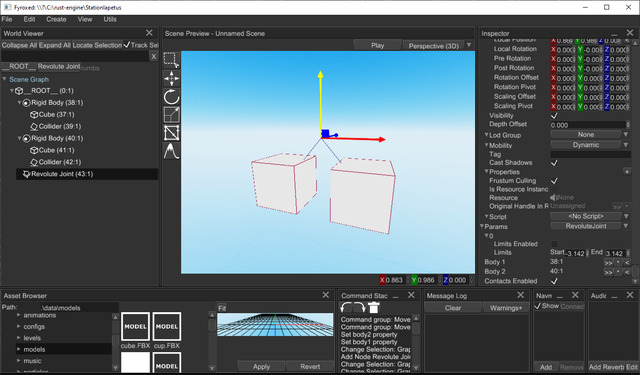Viewport: 640px width, 375px height.
Task: Open the terrain editing tool
Action: click(171, 151)
